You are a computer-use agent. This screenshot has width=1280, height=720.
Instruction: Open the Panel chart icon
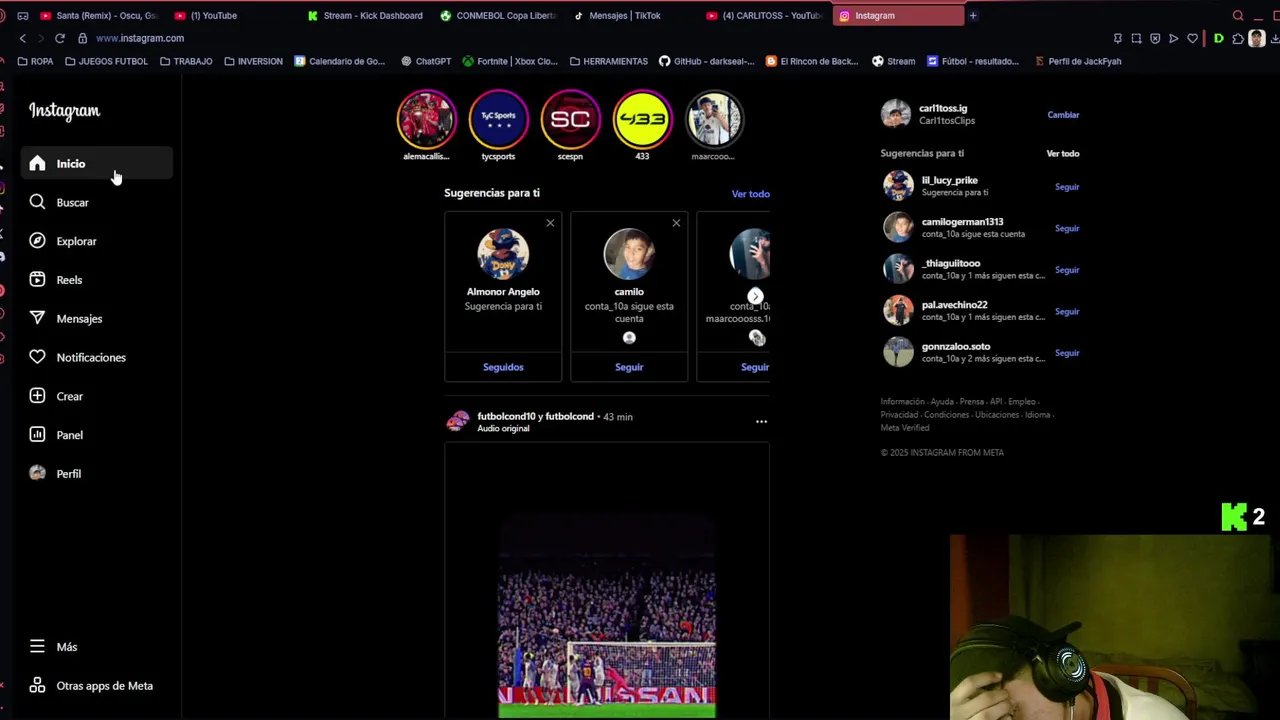37,435
